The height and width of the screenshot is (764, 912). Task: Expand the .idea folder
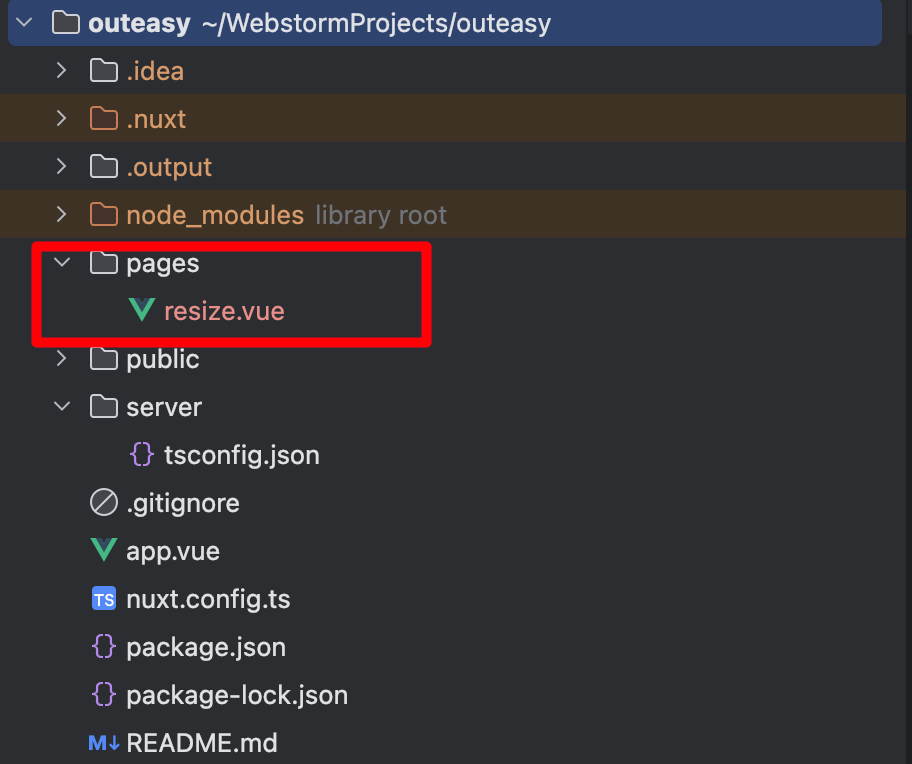tap(62, 70)
